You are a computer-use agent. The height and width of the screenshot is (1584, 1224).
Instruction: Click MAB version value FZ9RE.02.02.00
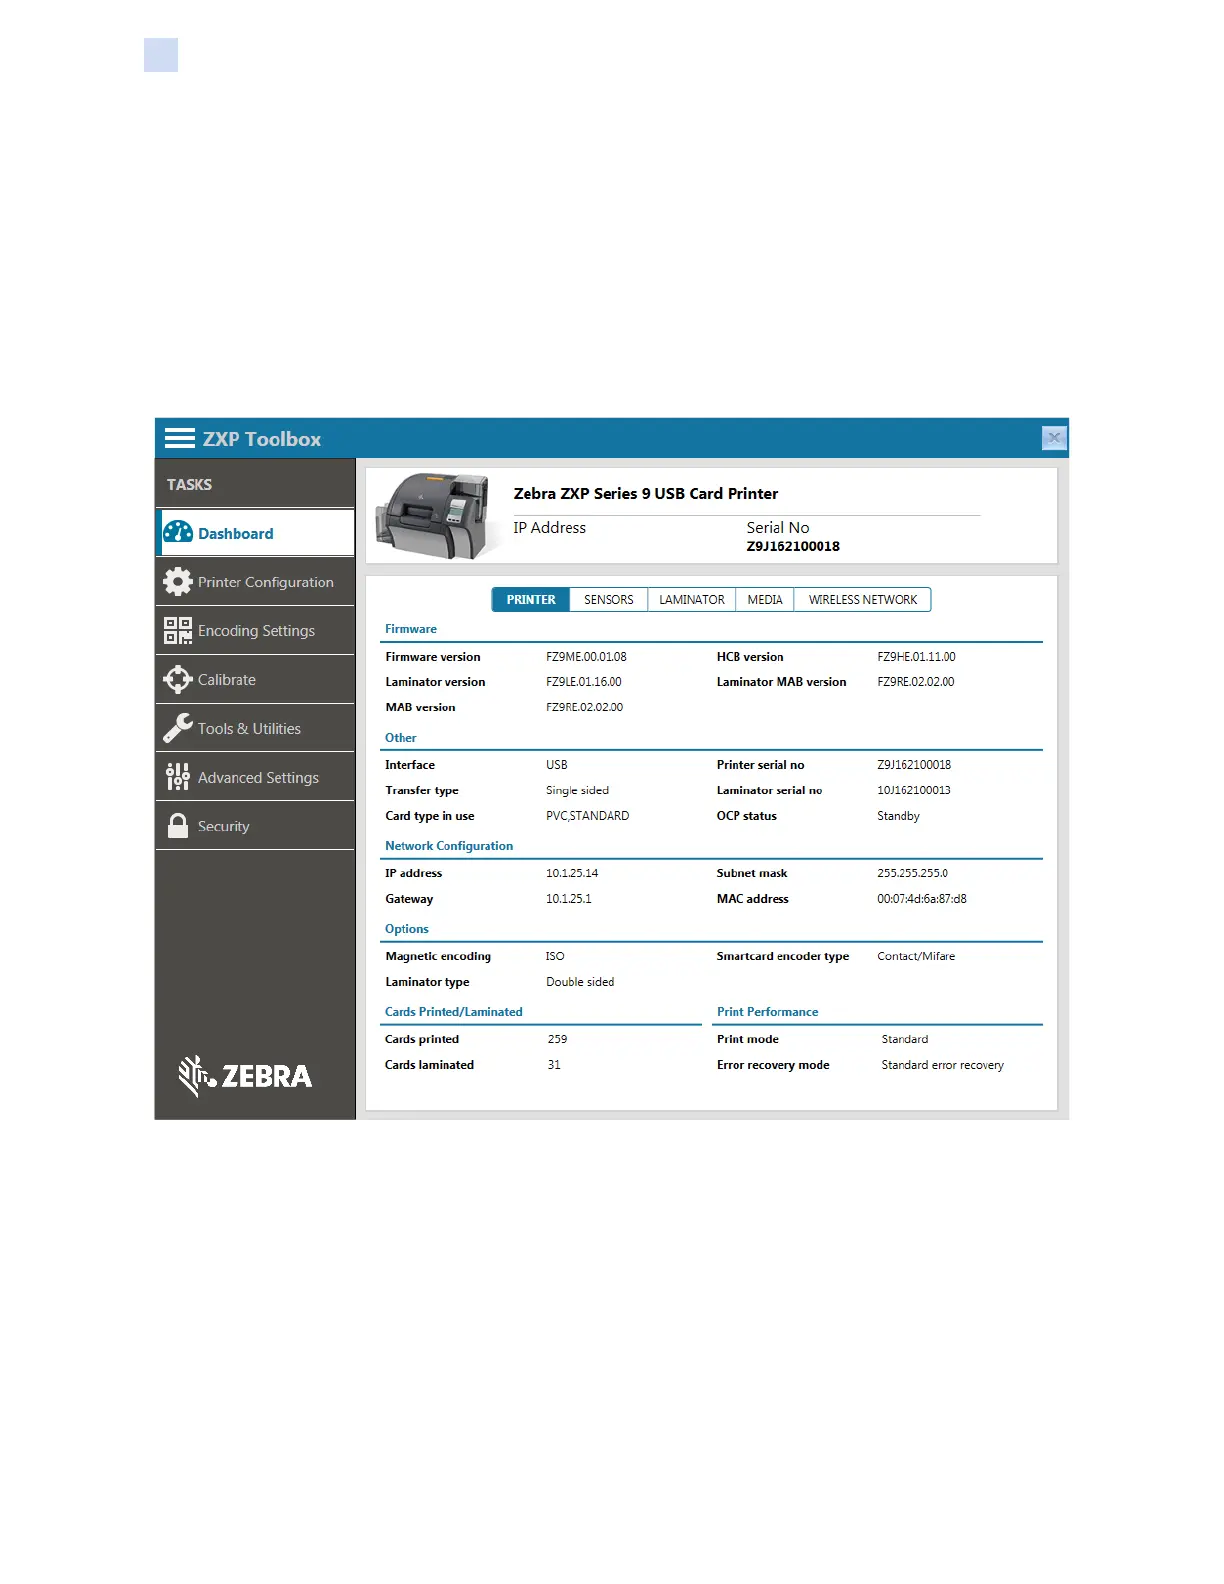tap(584, 707)
